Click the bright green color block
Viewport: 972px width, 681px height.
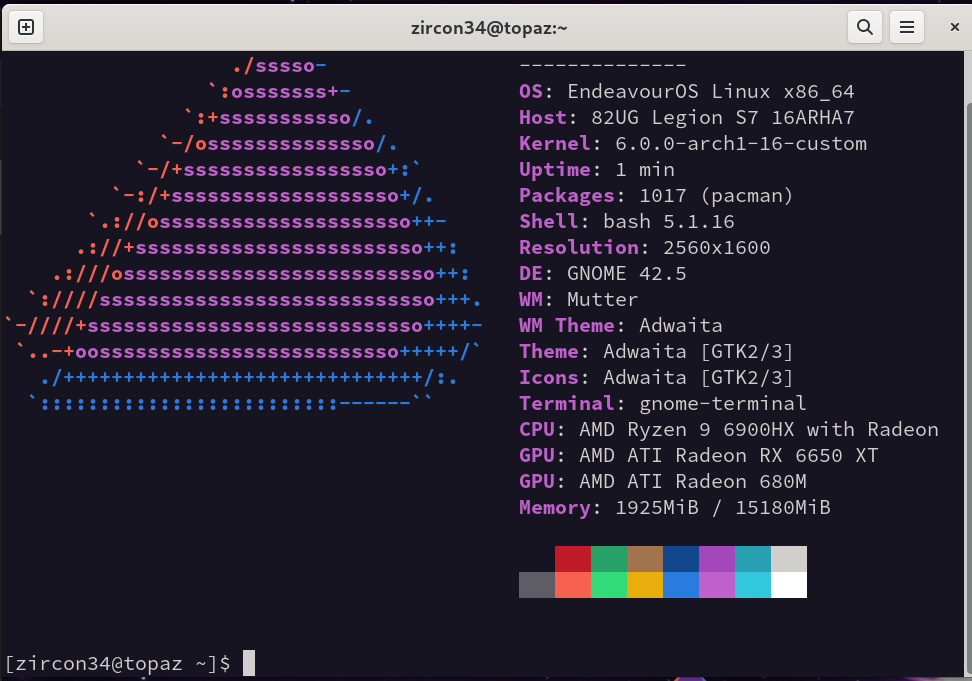click(x=609, y=585)
